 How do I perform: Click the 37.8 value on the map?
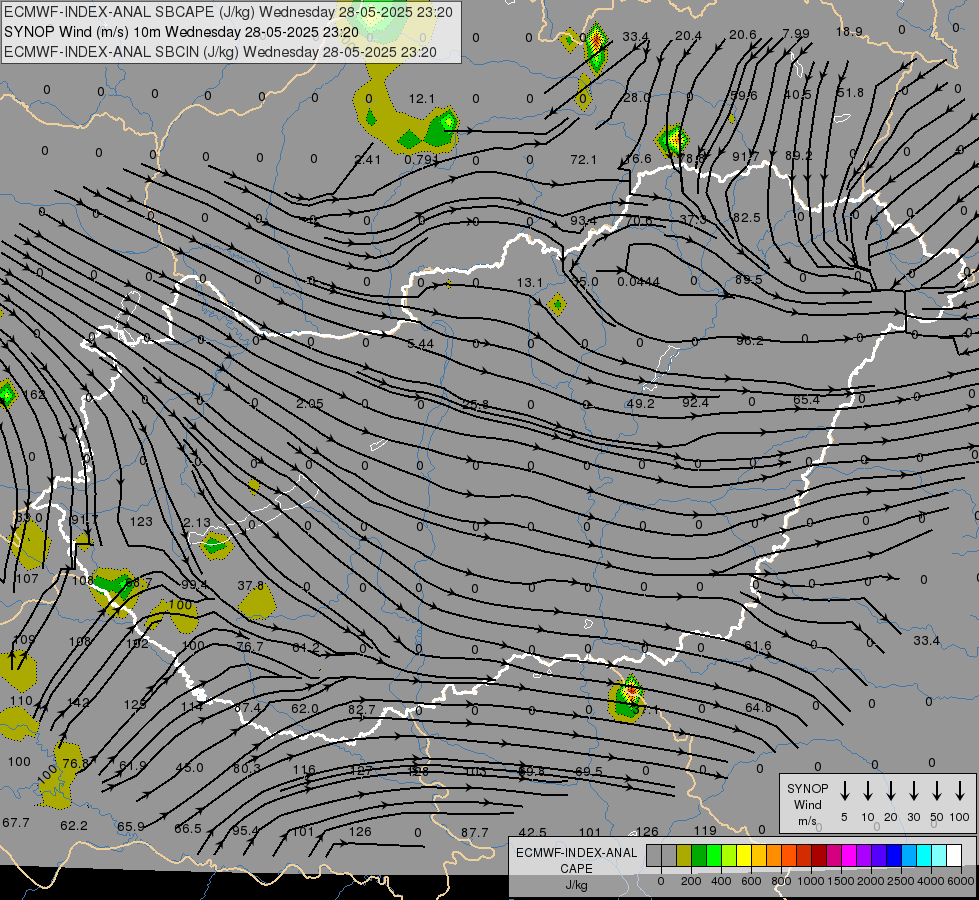point(250,585)
